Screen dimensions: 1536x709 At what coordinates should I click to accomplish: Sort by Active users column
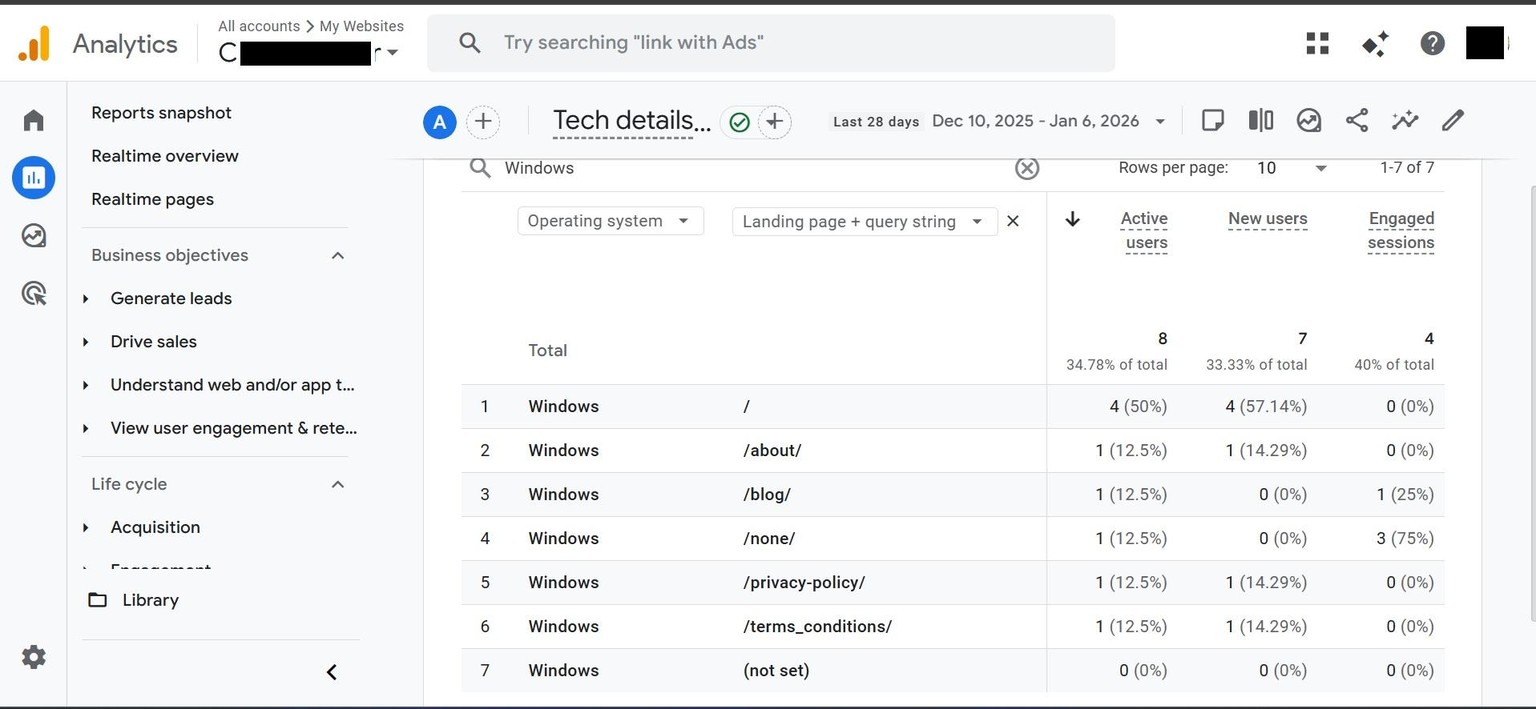tap(1145, 231)
